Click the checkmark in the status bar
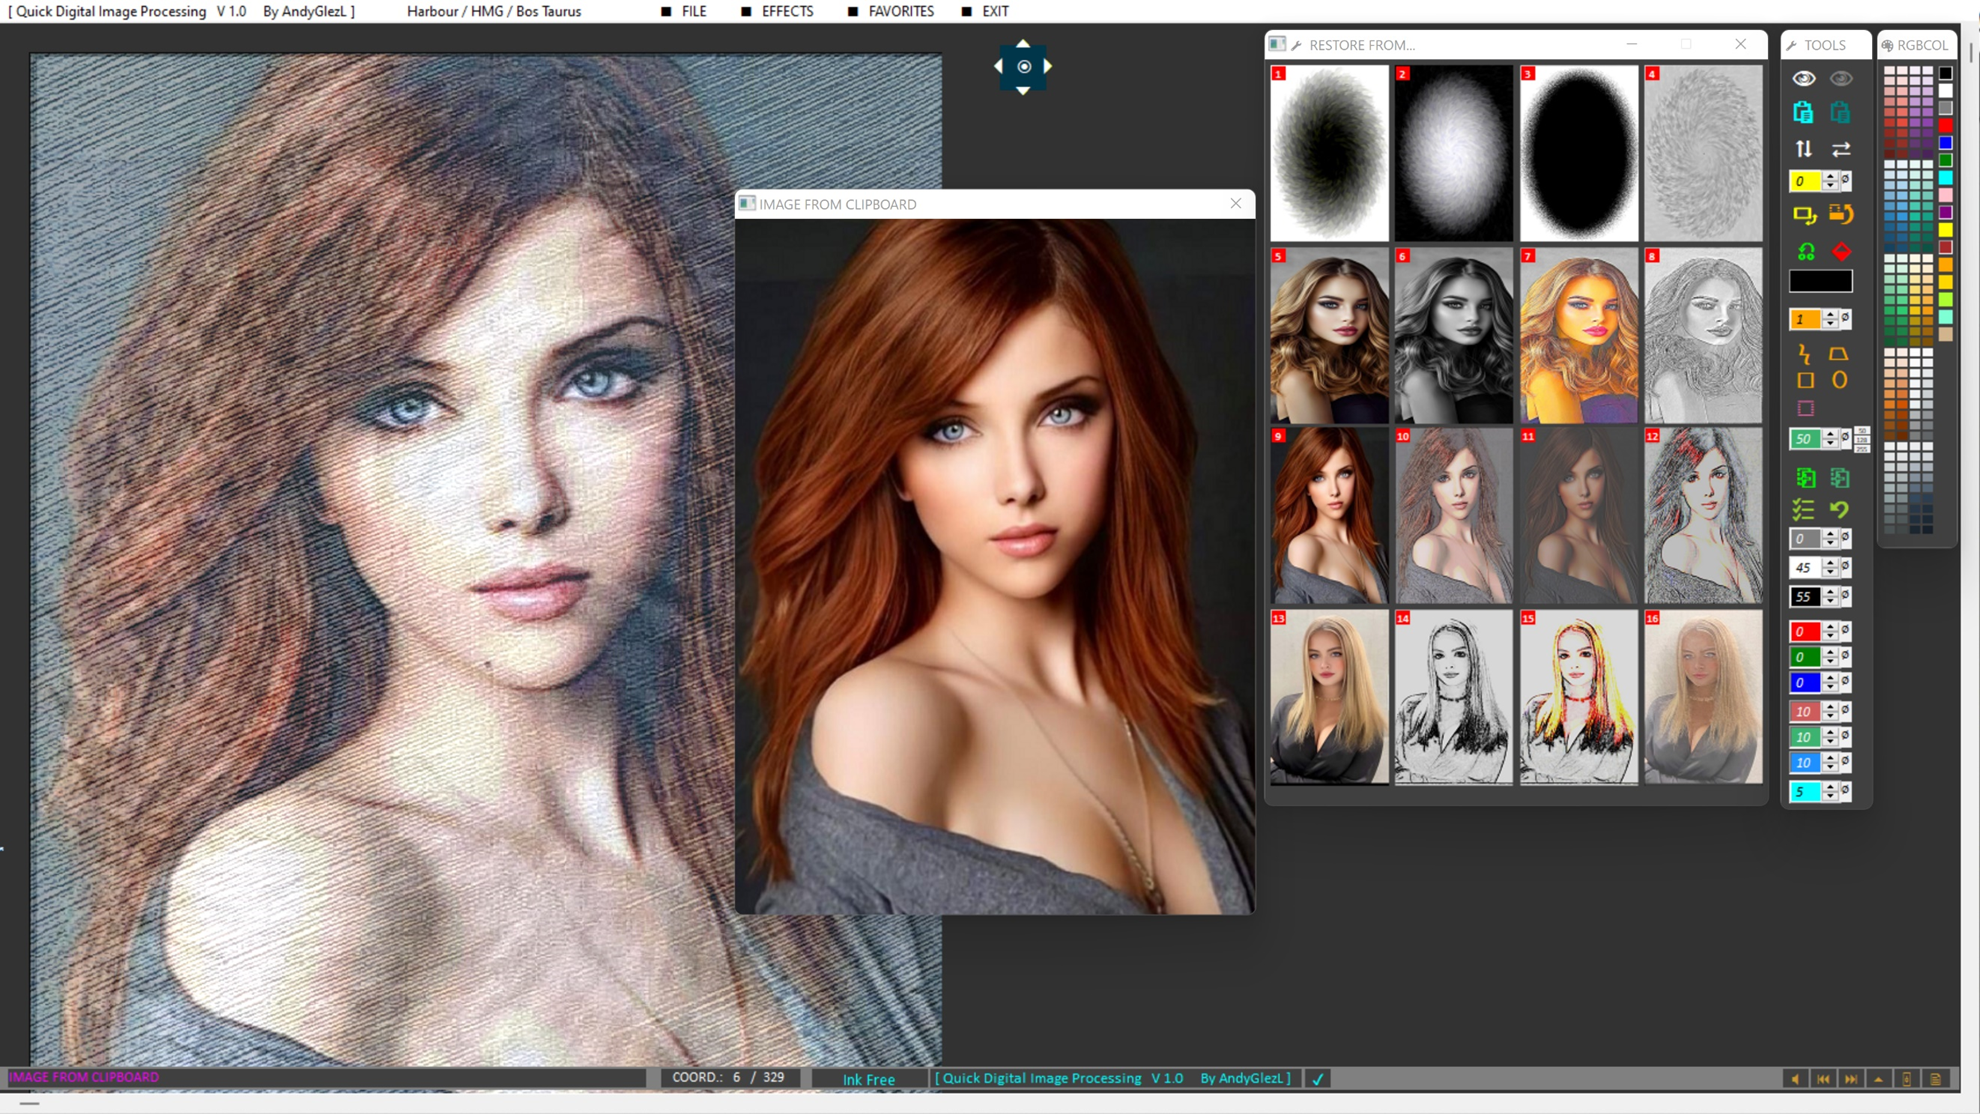 pos(1317,1079)
